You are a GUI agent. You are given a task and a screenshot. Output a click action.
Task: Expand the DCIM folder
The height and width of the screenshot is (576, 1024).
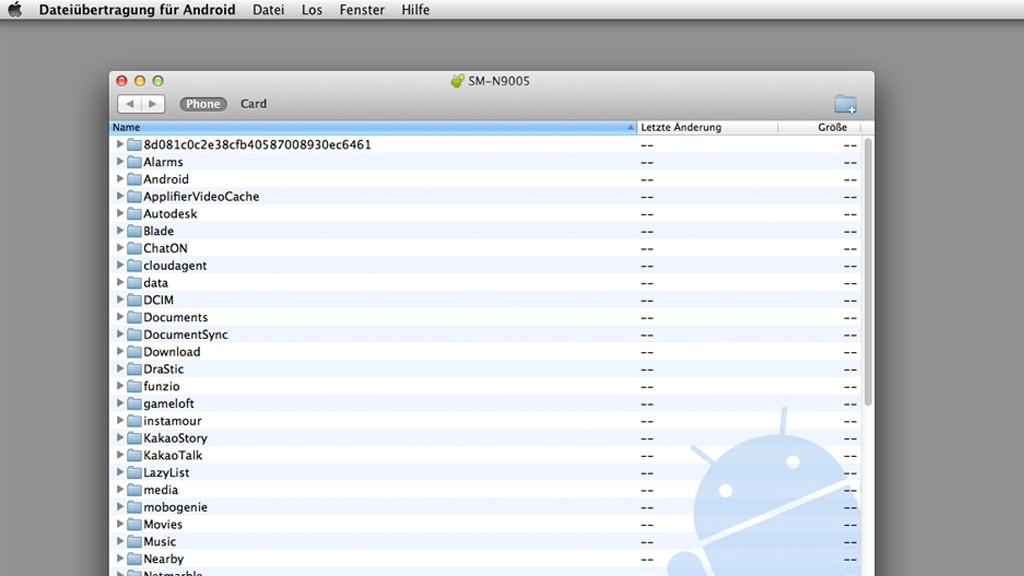tap(120, 300)
